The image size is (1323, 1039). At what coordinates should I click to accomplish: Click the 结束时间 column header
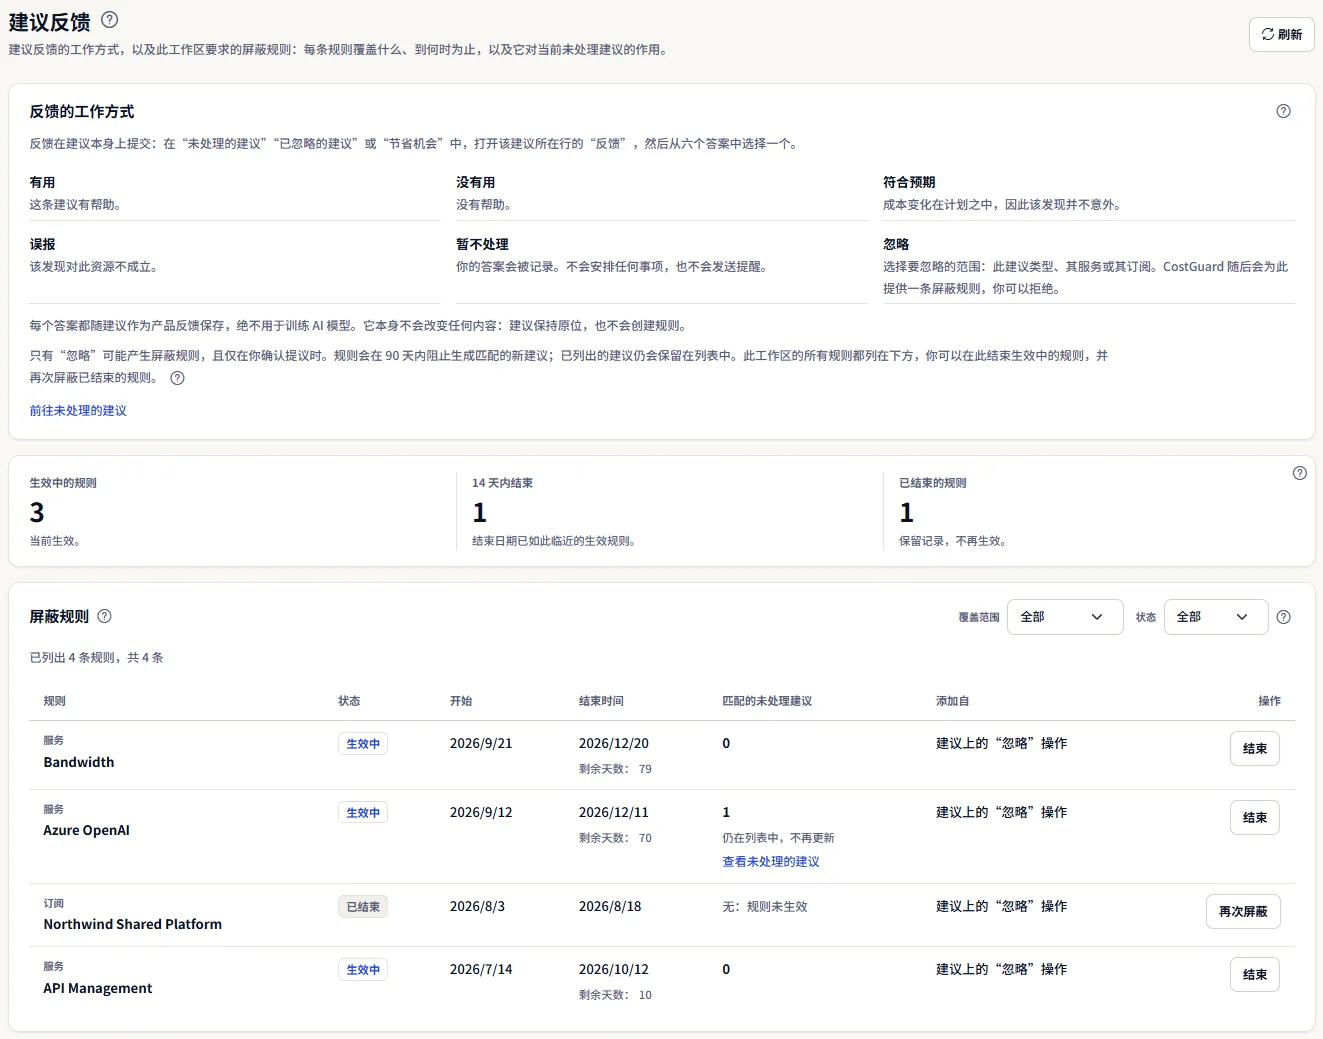601,701
